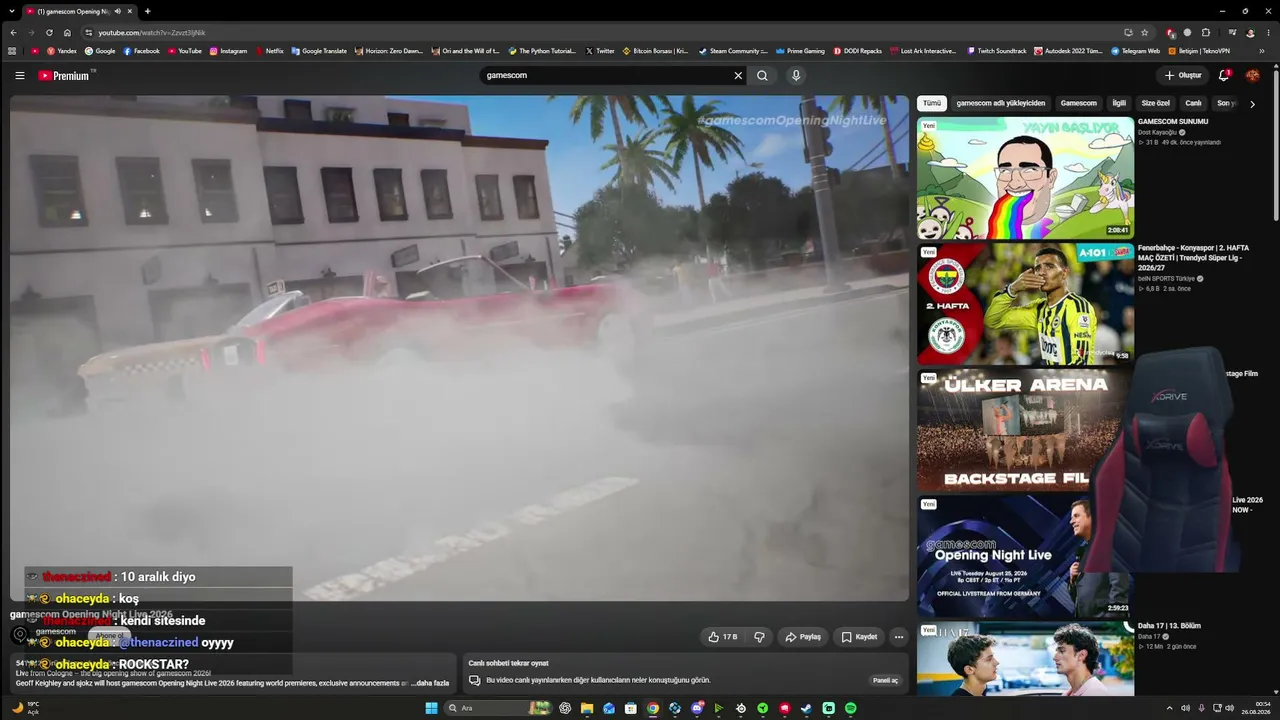Open Spotify from the taskbar
This screenshot has width=1280, height=720.
[851, 708]
